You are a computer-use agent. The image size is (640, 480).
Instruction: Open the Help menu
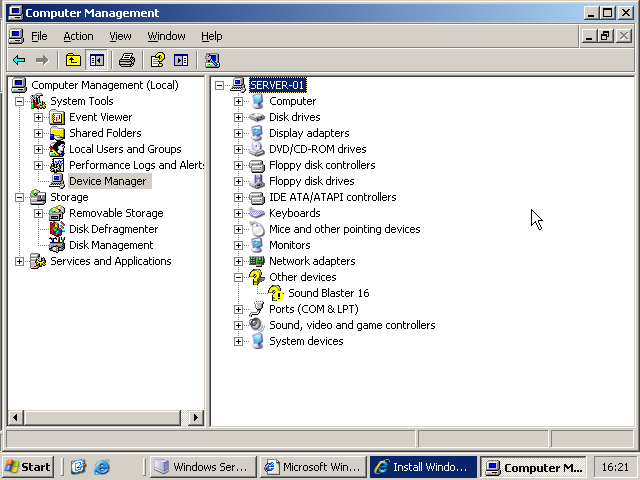212,36
